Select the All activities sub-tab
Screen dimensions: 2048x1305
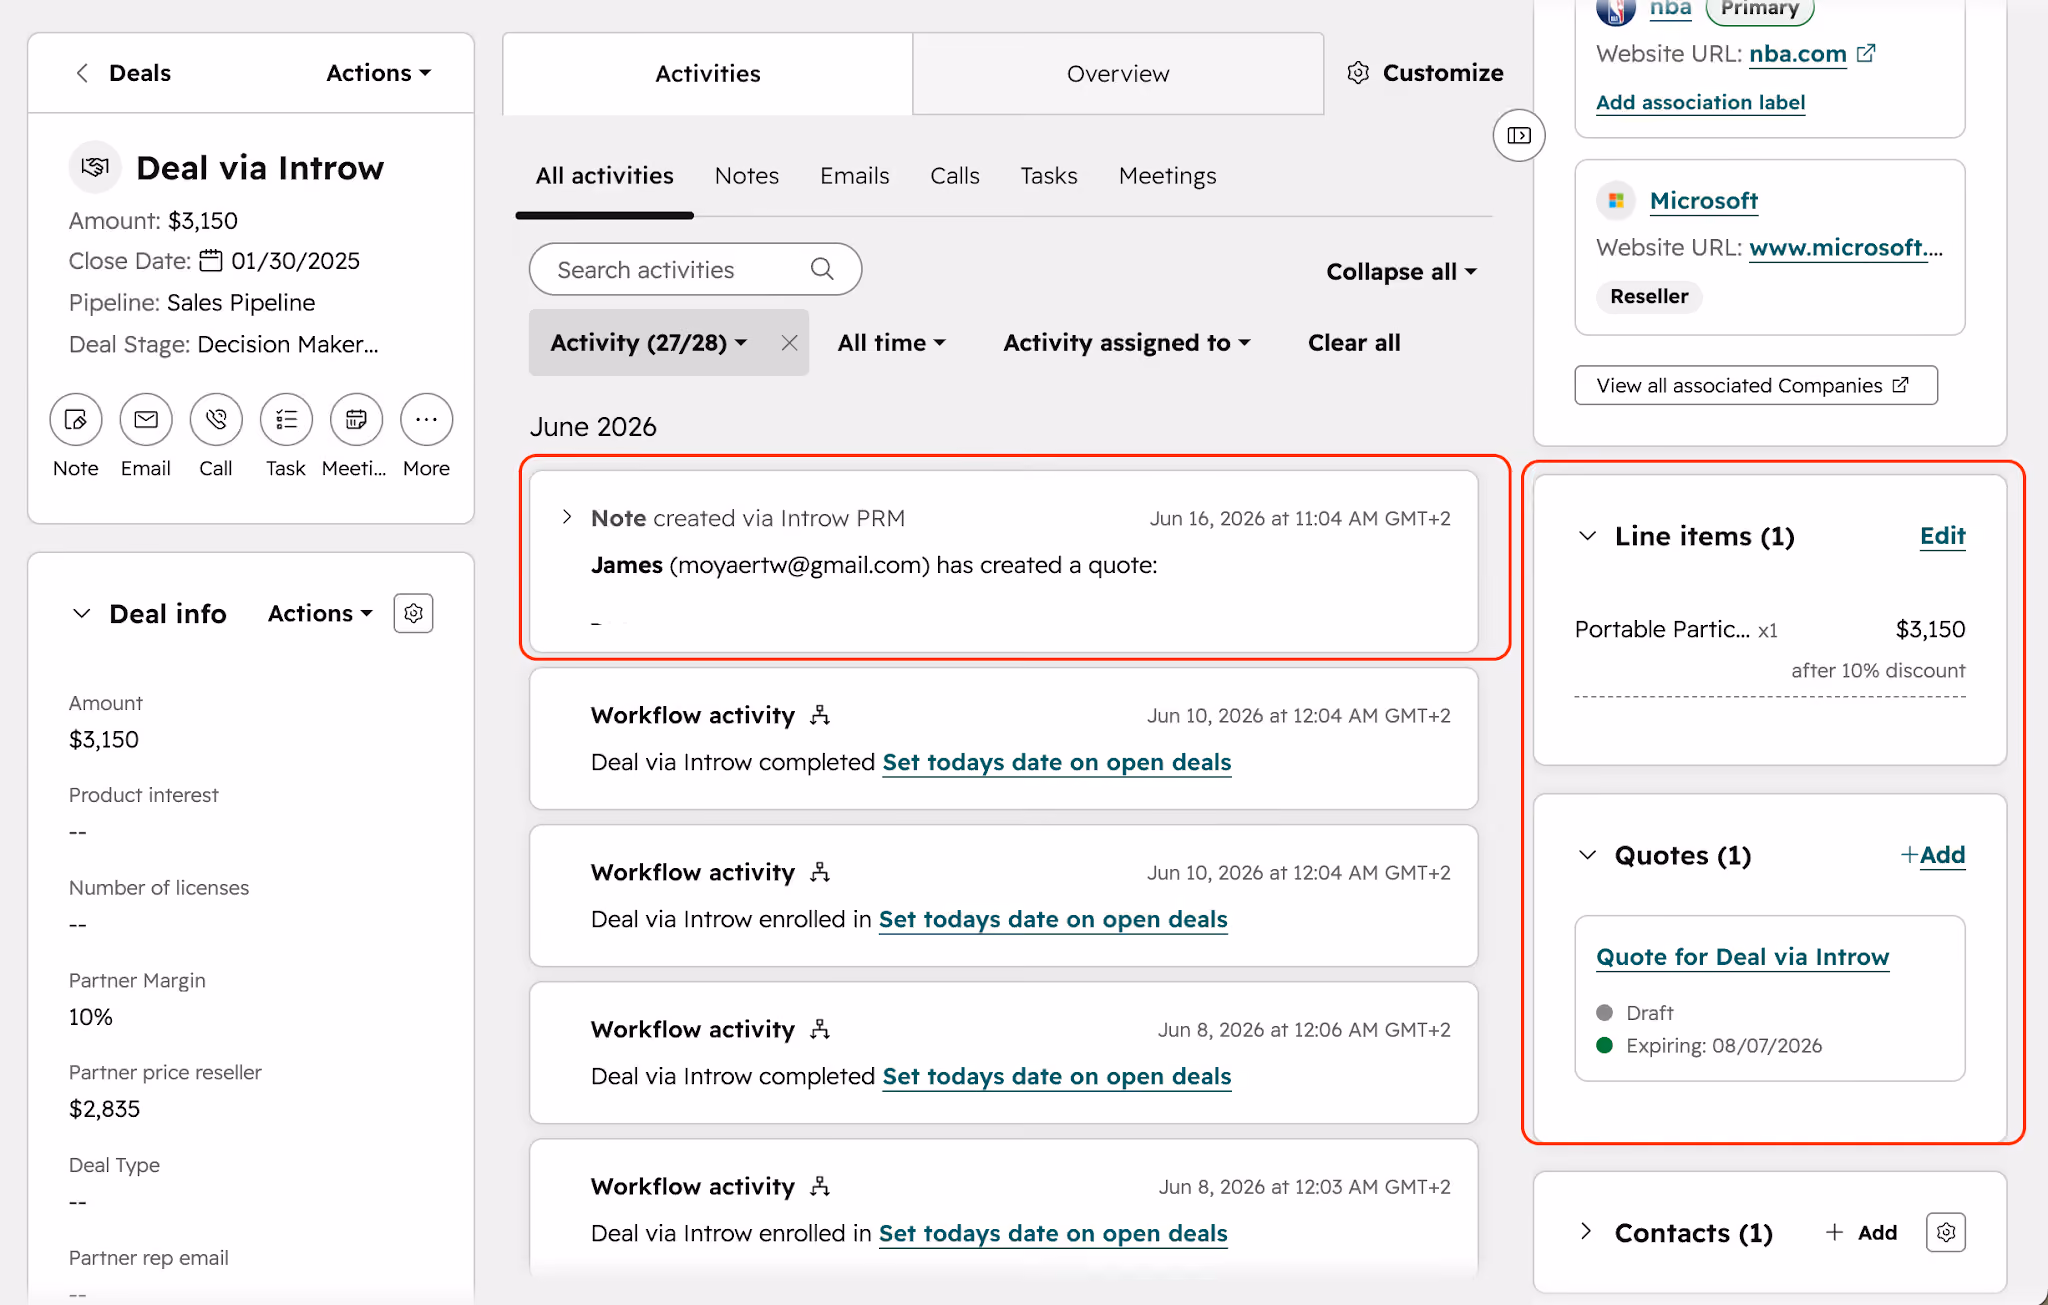pos(605,176)
